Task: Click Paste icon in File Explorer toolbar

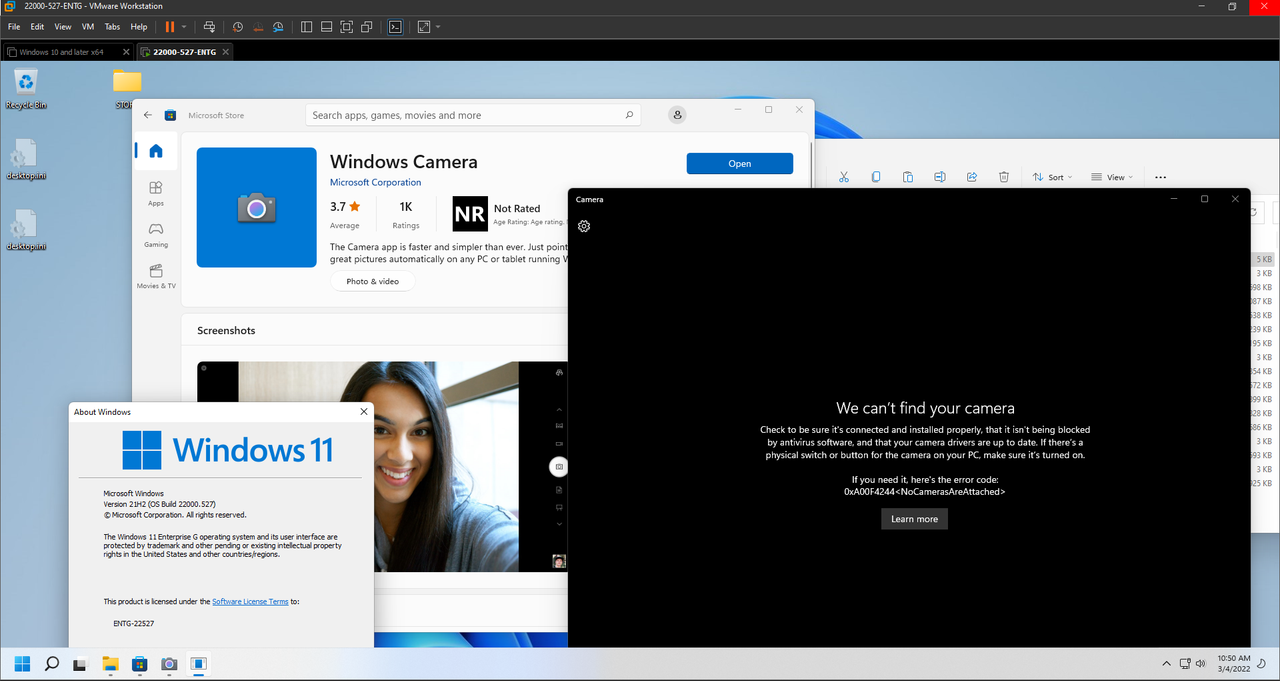Action: tap(908, 177)
